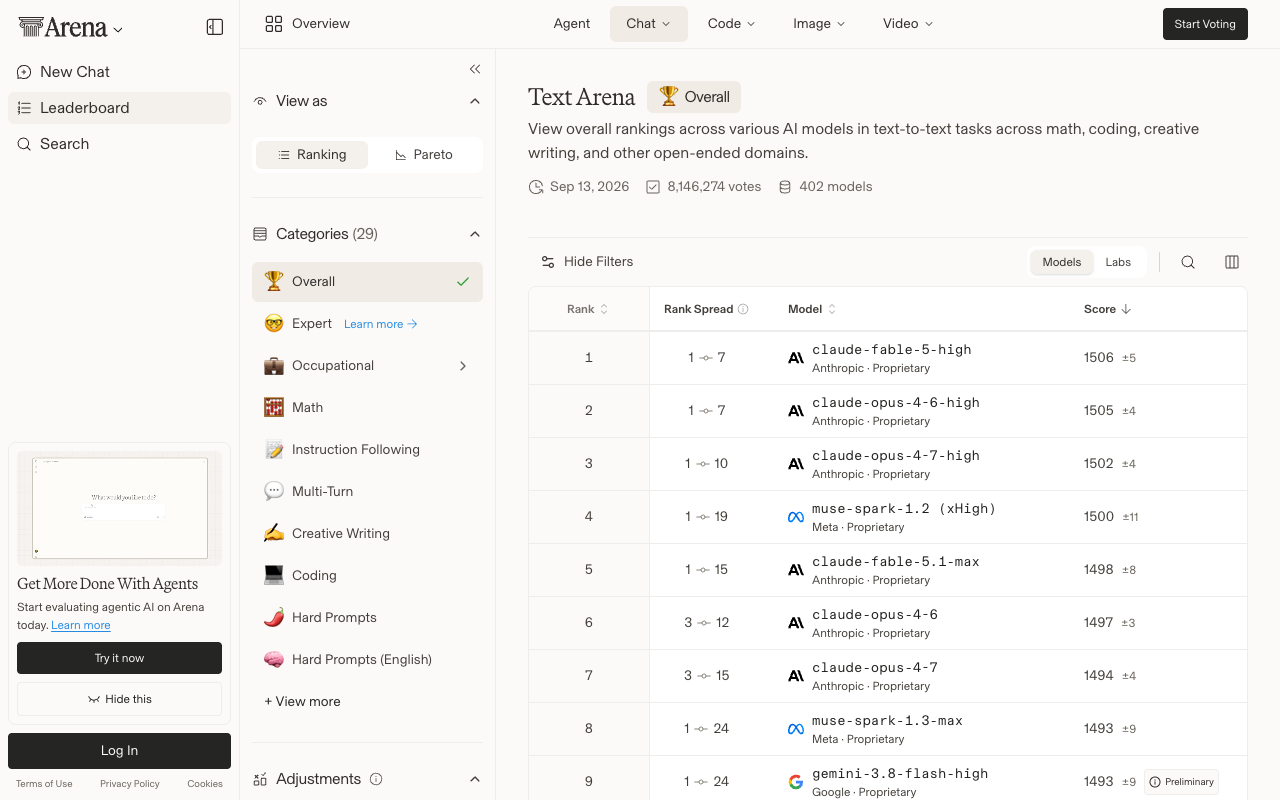Click the Try it now button
Viewport: 1280px width, 800px height.
pos(119,658)
